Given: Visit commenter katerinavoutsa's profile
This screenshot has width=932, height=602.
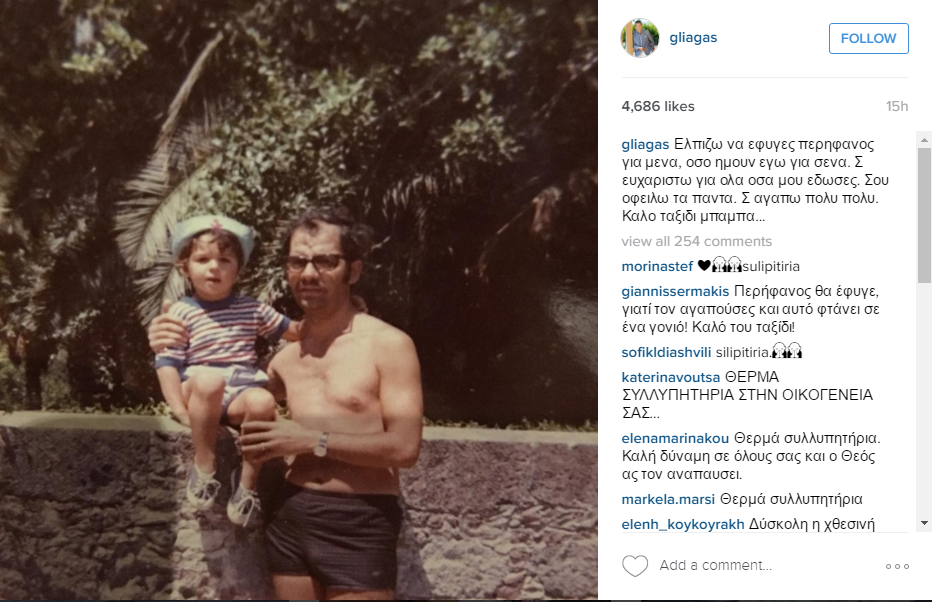Looking at the screenshot, I should [670, 377].
